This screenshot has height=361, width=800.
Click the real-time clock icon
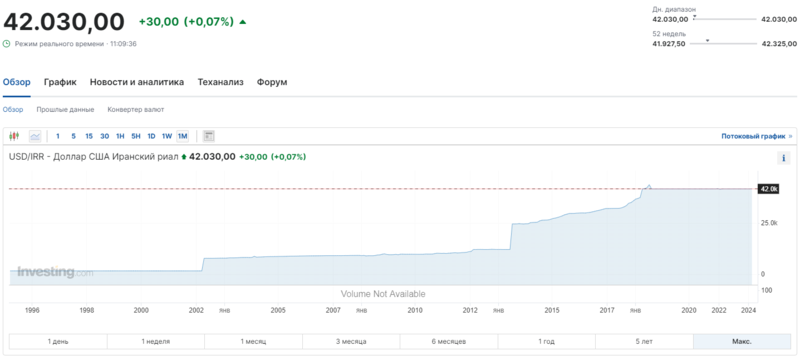coord(7,44)
